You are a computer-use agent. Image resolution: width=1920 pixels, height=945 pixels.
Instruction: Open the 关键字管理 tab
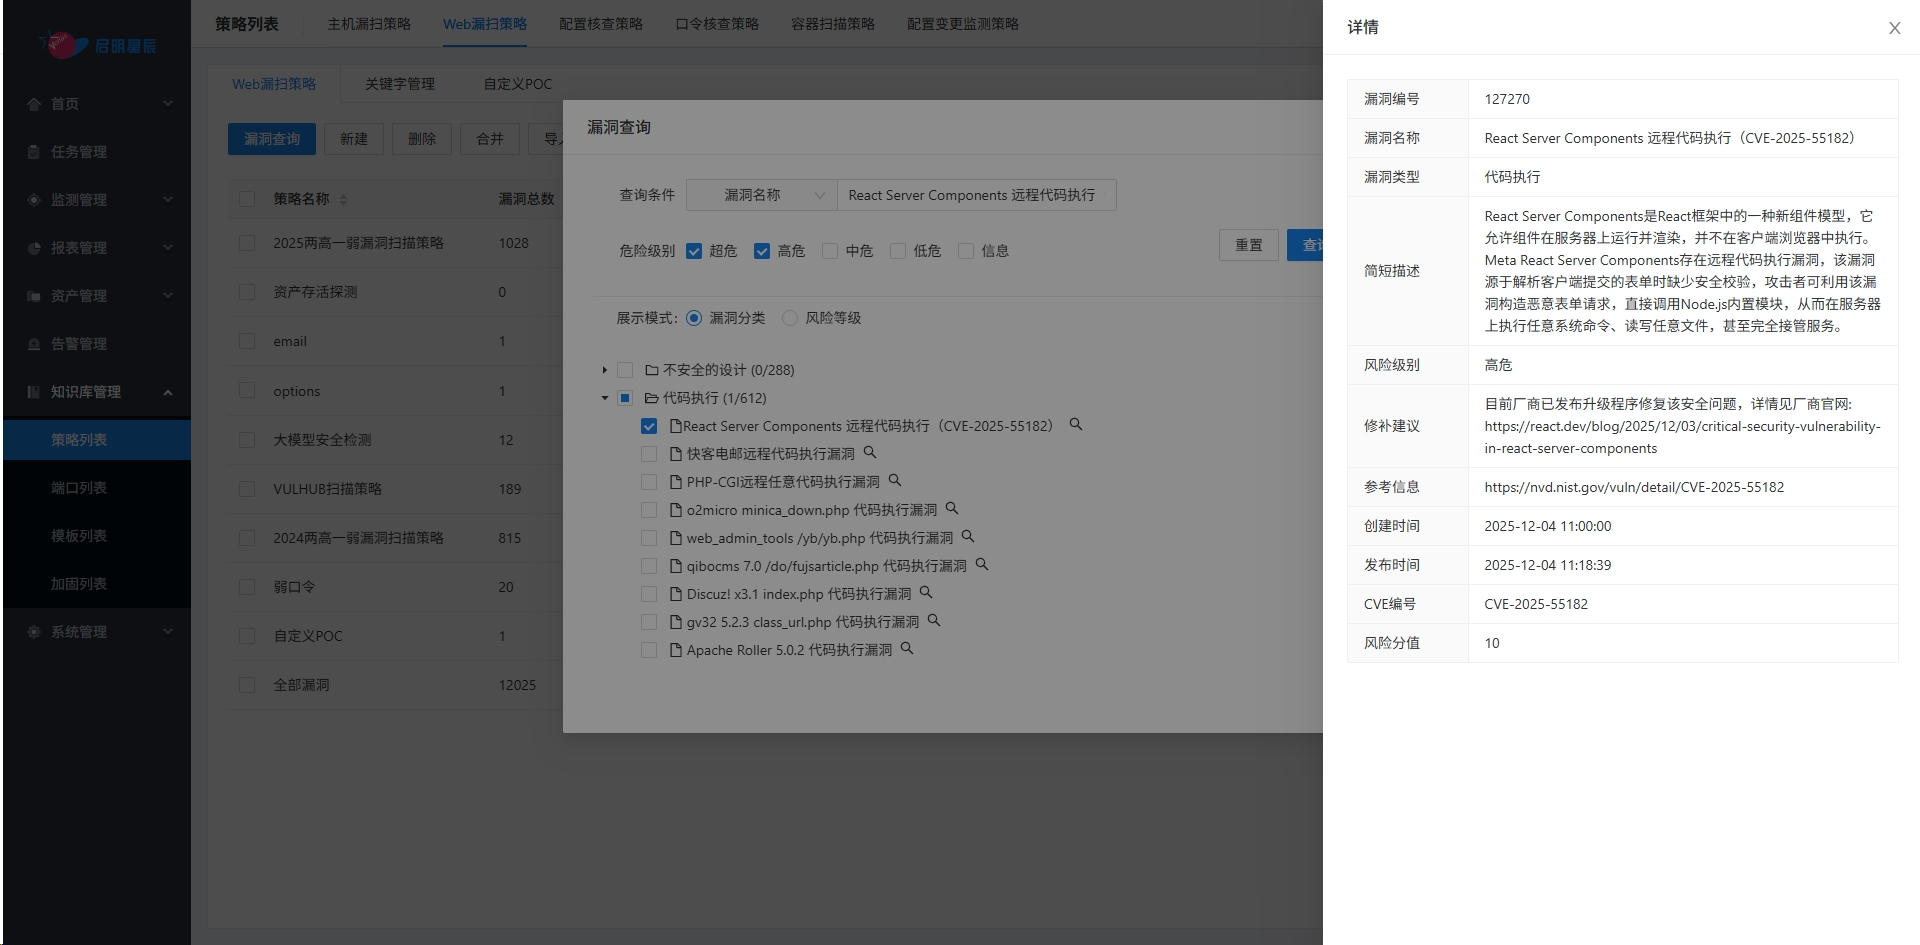coord(400,84)
